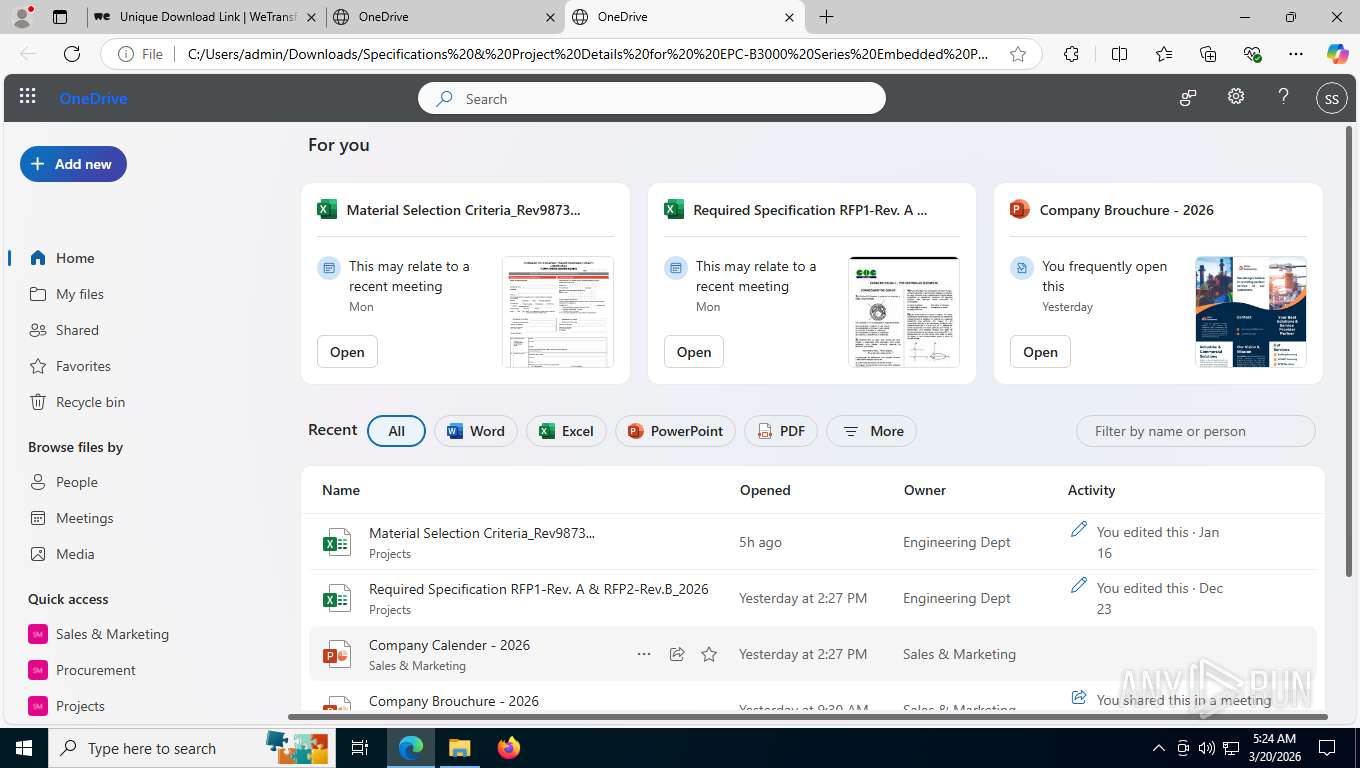Open Company Brouchure - 2026 card
Image resolution: width=1360 pixels, height=768 pixels.
(1040, 352)
